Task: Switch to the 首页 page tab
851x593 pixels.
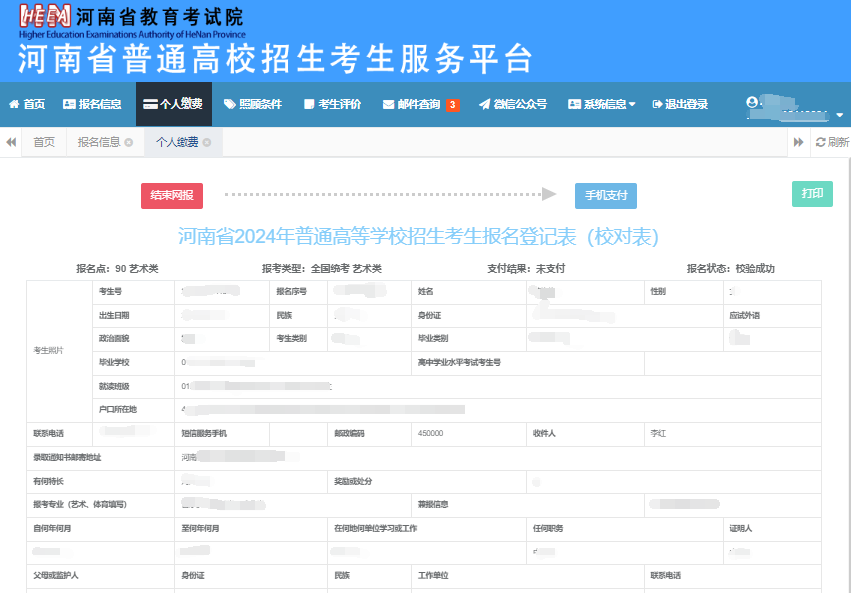Action: 44,142
